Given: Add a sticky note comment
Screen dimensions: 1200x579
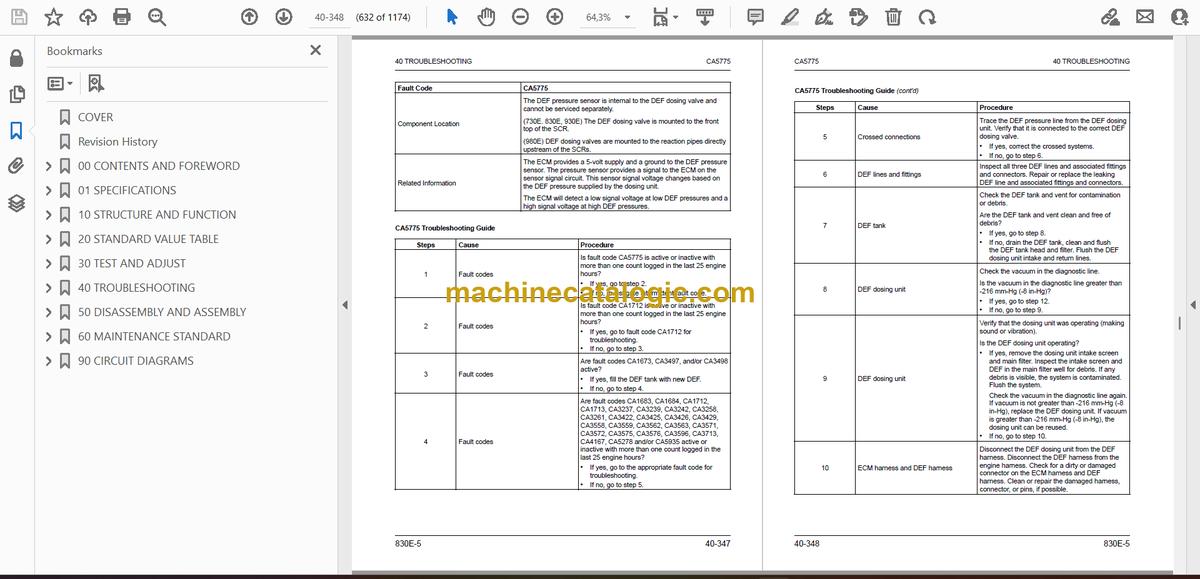Looking at the screenshot, I should [x=755, y=17].
